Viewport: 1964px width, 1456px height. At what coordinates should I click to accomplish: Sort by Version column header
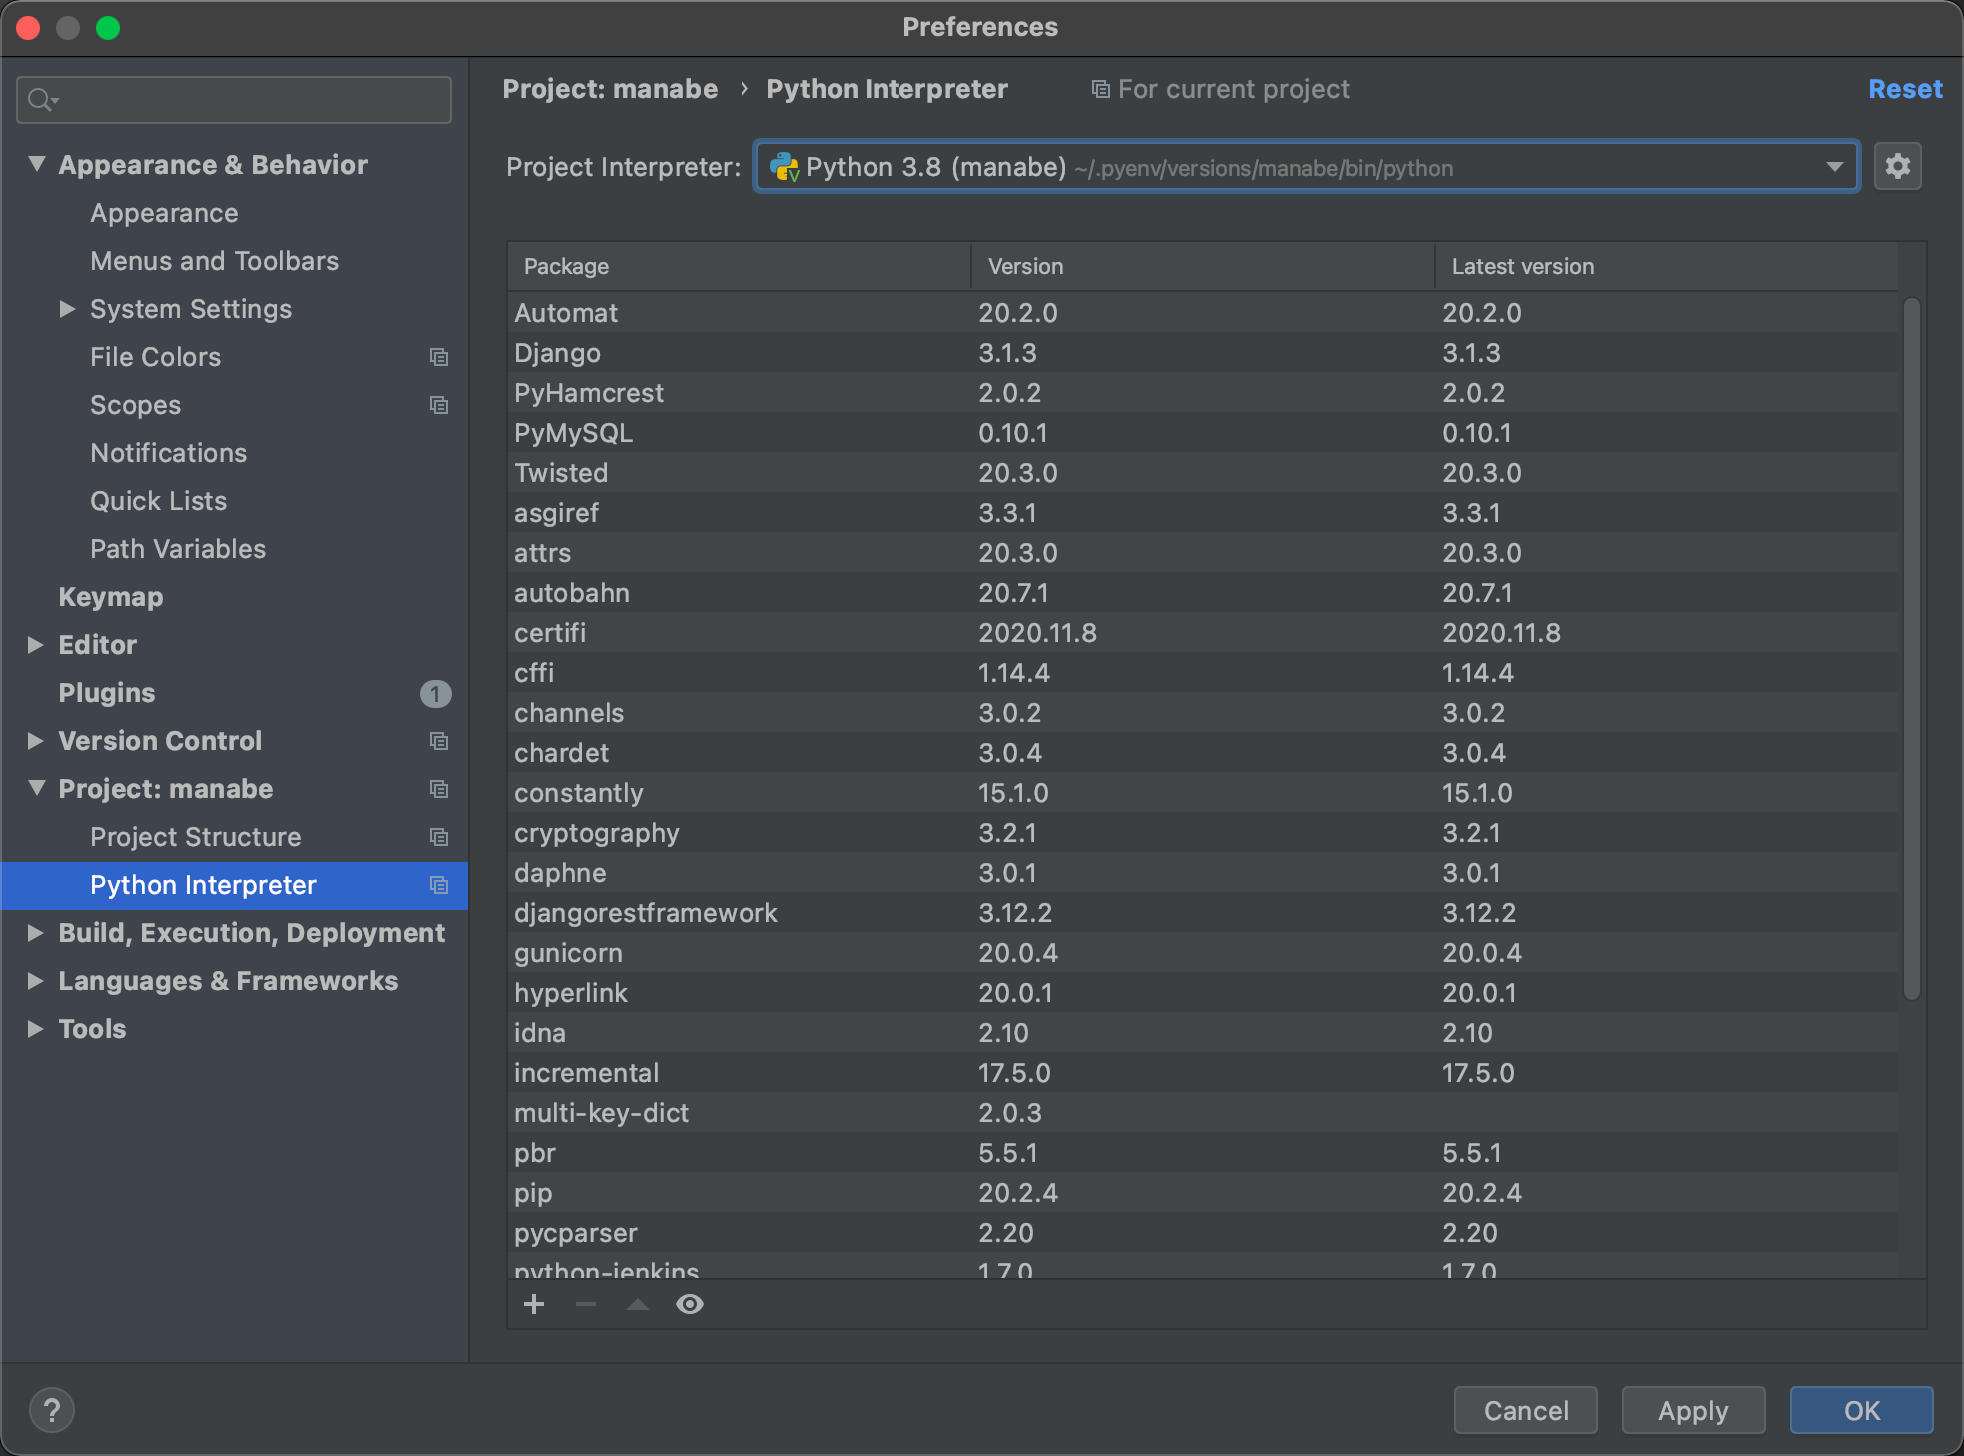[1203, 266]
